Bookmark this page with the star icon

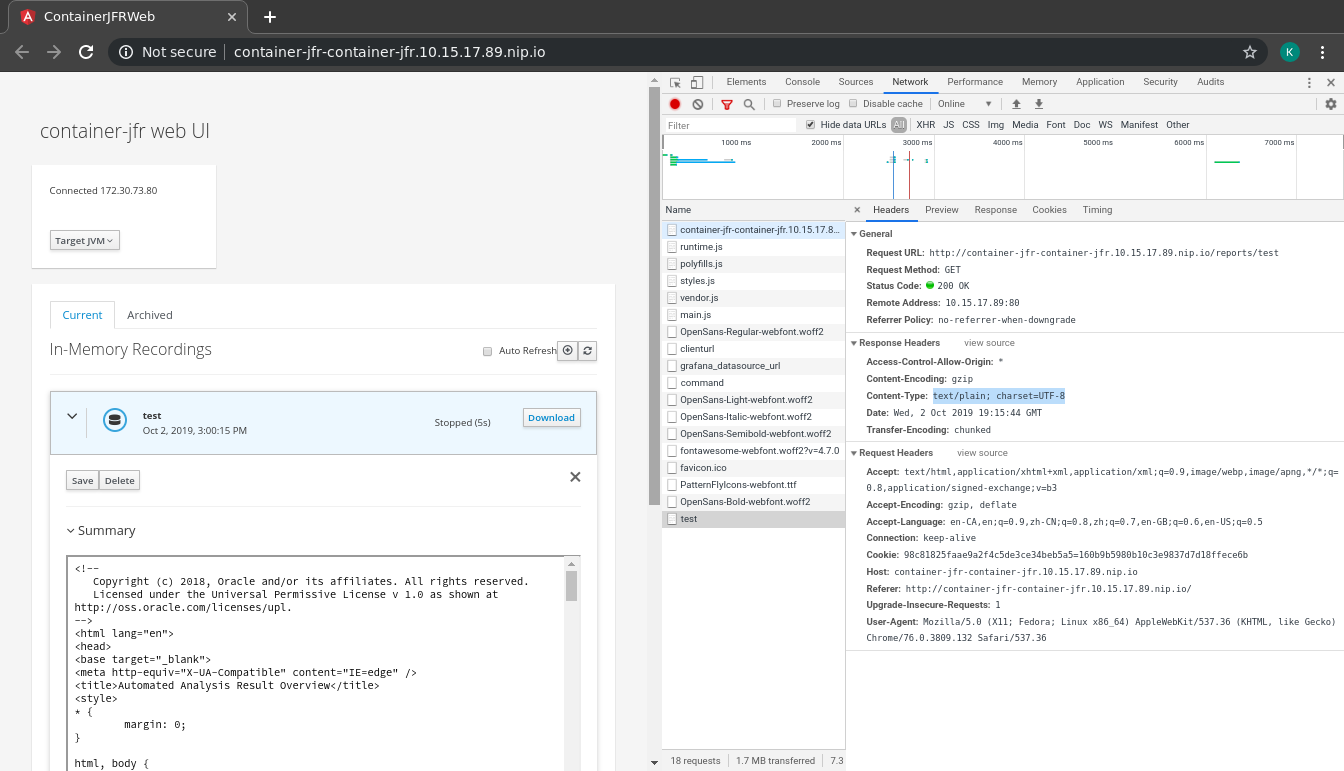1250,52
